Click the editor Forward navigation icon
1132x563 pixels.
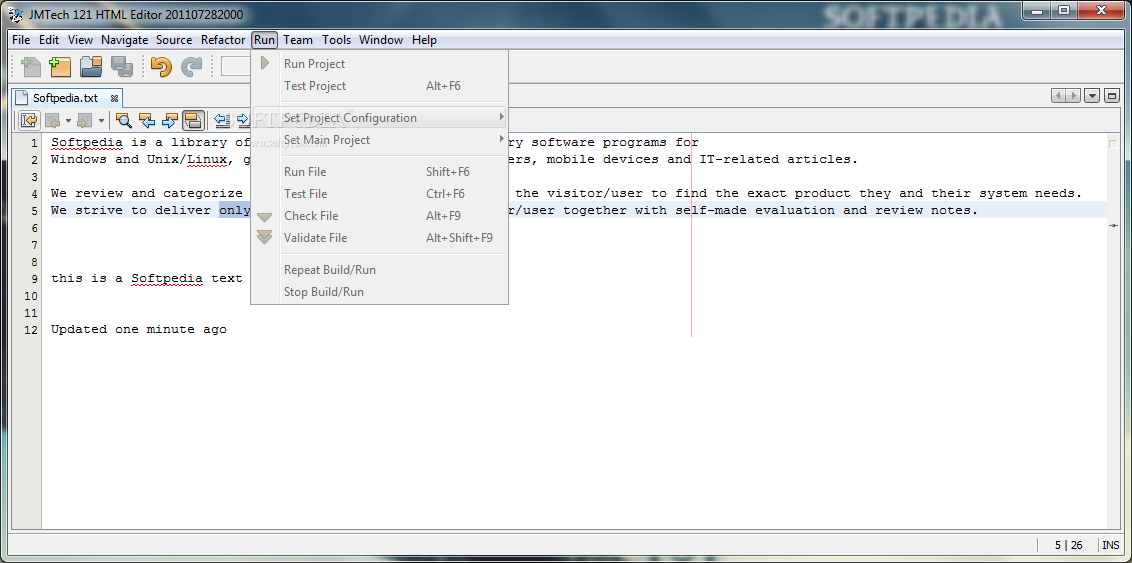[84, 120]
